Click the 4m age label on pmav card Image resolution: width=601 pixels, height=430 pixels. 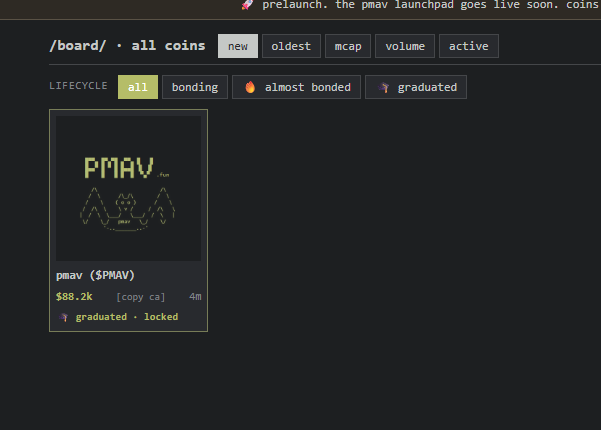pos(195,297)
